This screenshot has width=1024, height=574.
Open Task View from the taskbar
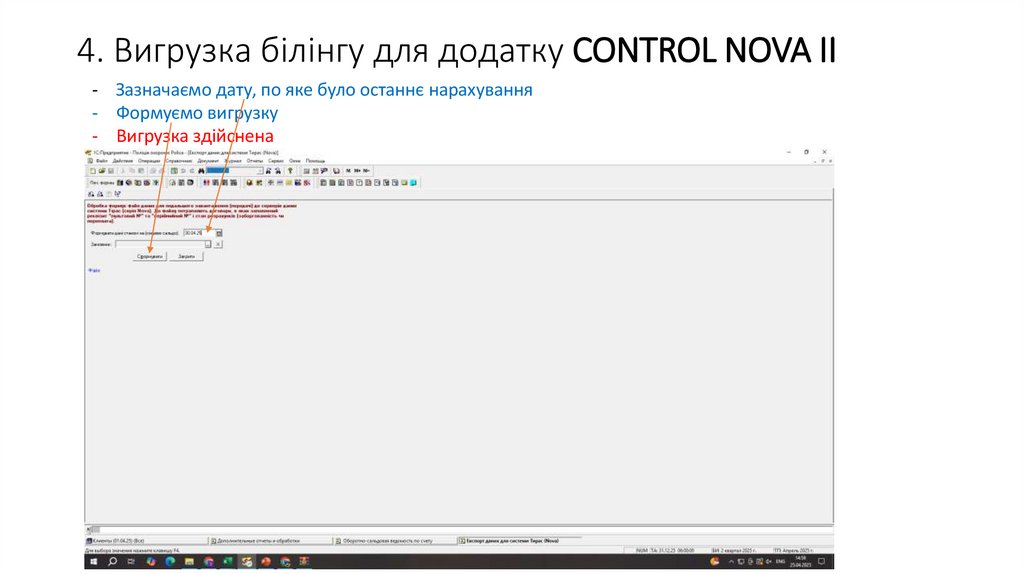click(x=131, y=561)
